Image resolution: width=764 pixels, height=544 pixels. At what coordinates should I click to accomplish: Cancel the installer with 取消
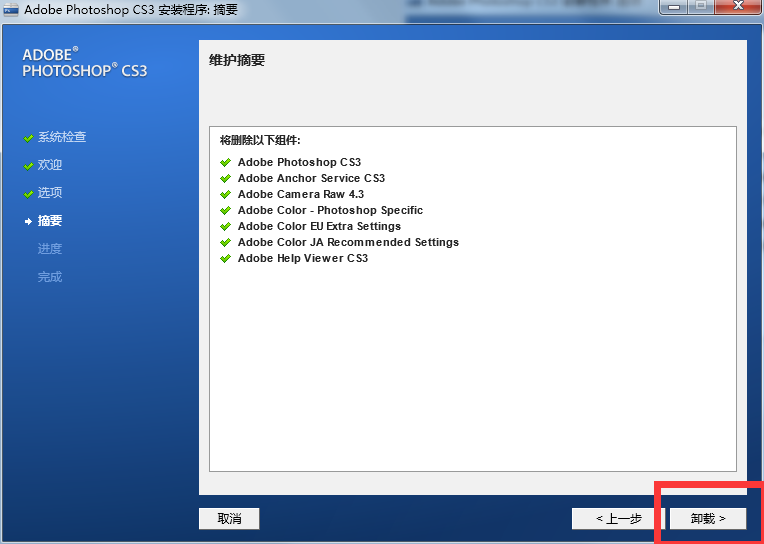[x=229, y=519]
